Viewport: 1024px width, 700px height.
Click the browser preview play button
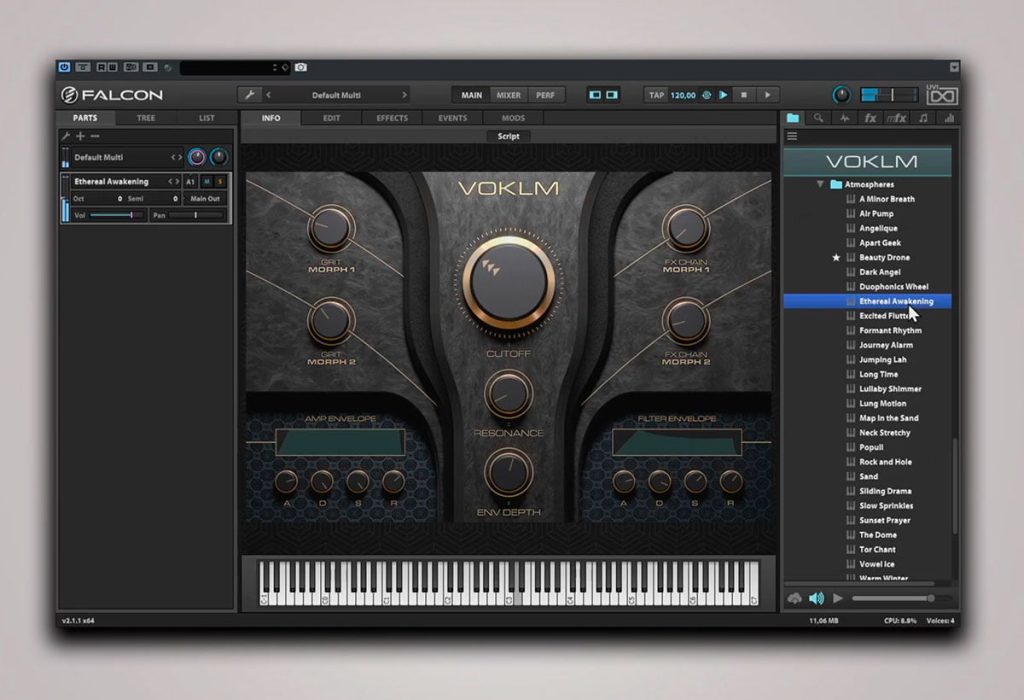[838, 598]
